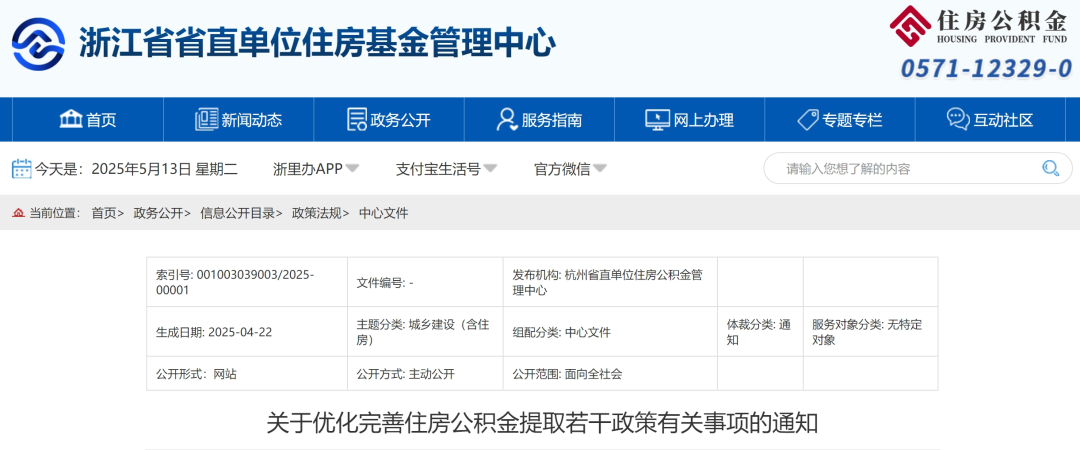Click the calendar icon beside today's date
This screenshot has height=450, width=1080.
click(x=22, y=169)
